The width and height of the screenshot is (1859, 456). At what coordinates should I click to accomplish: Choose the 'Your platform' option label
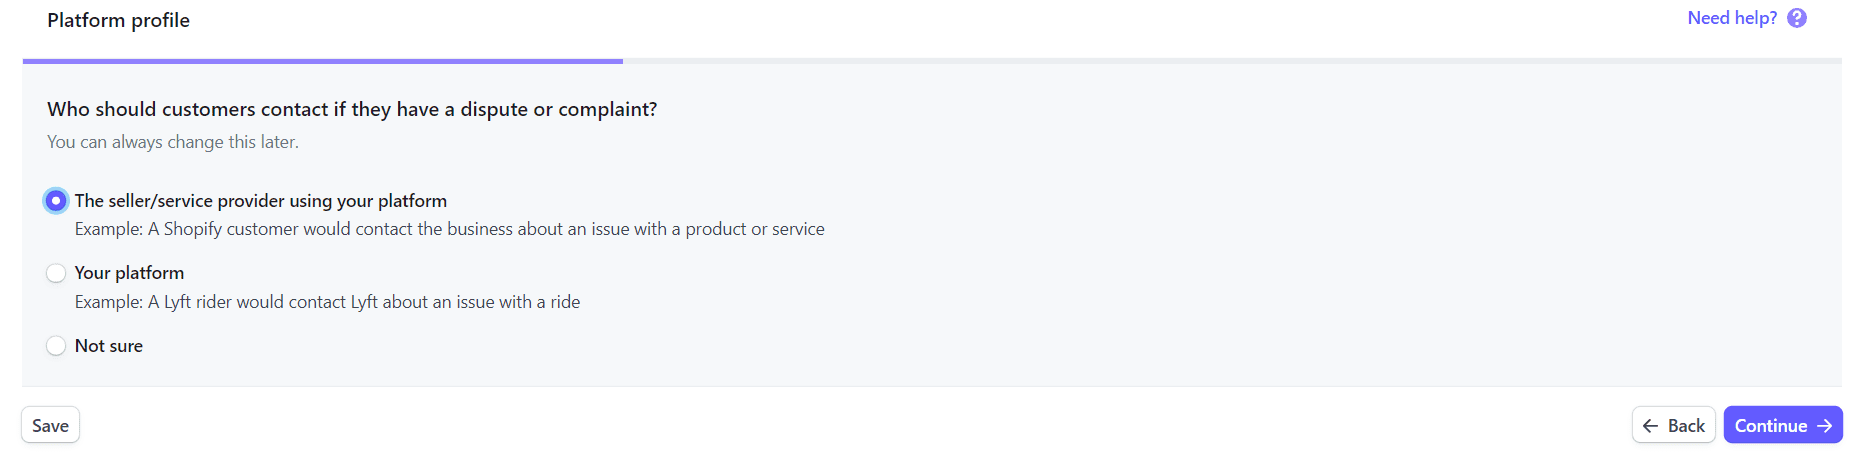[129, 273]
